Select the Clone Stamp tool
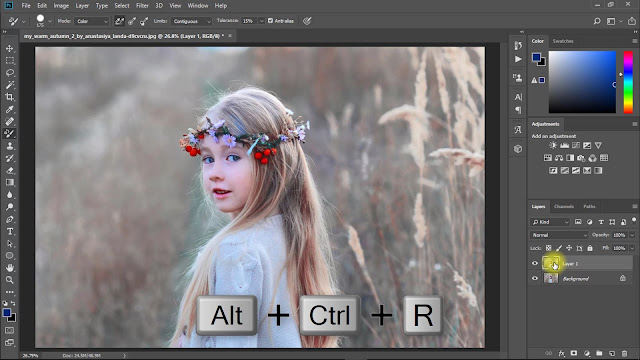 click(x=9, y=146)
